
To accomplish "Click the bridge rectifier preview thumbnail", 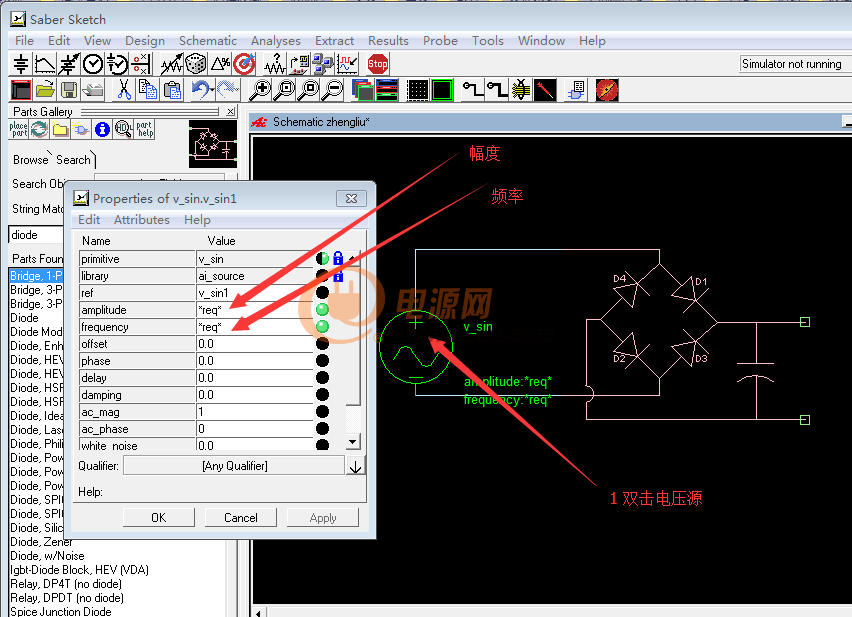I will click(213, 144).
